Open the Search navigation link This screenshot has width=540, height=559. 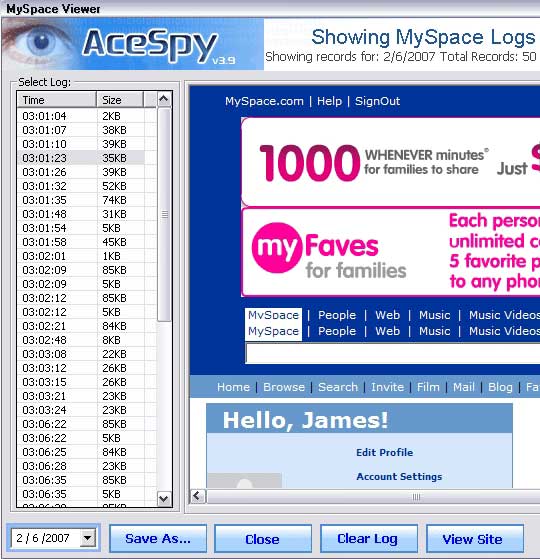[338, 387]
